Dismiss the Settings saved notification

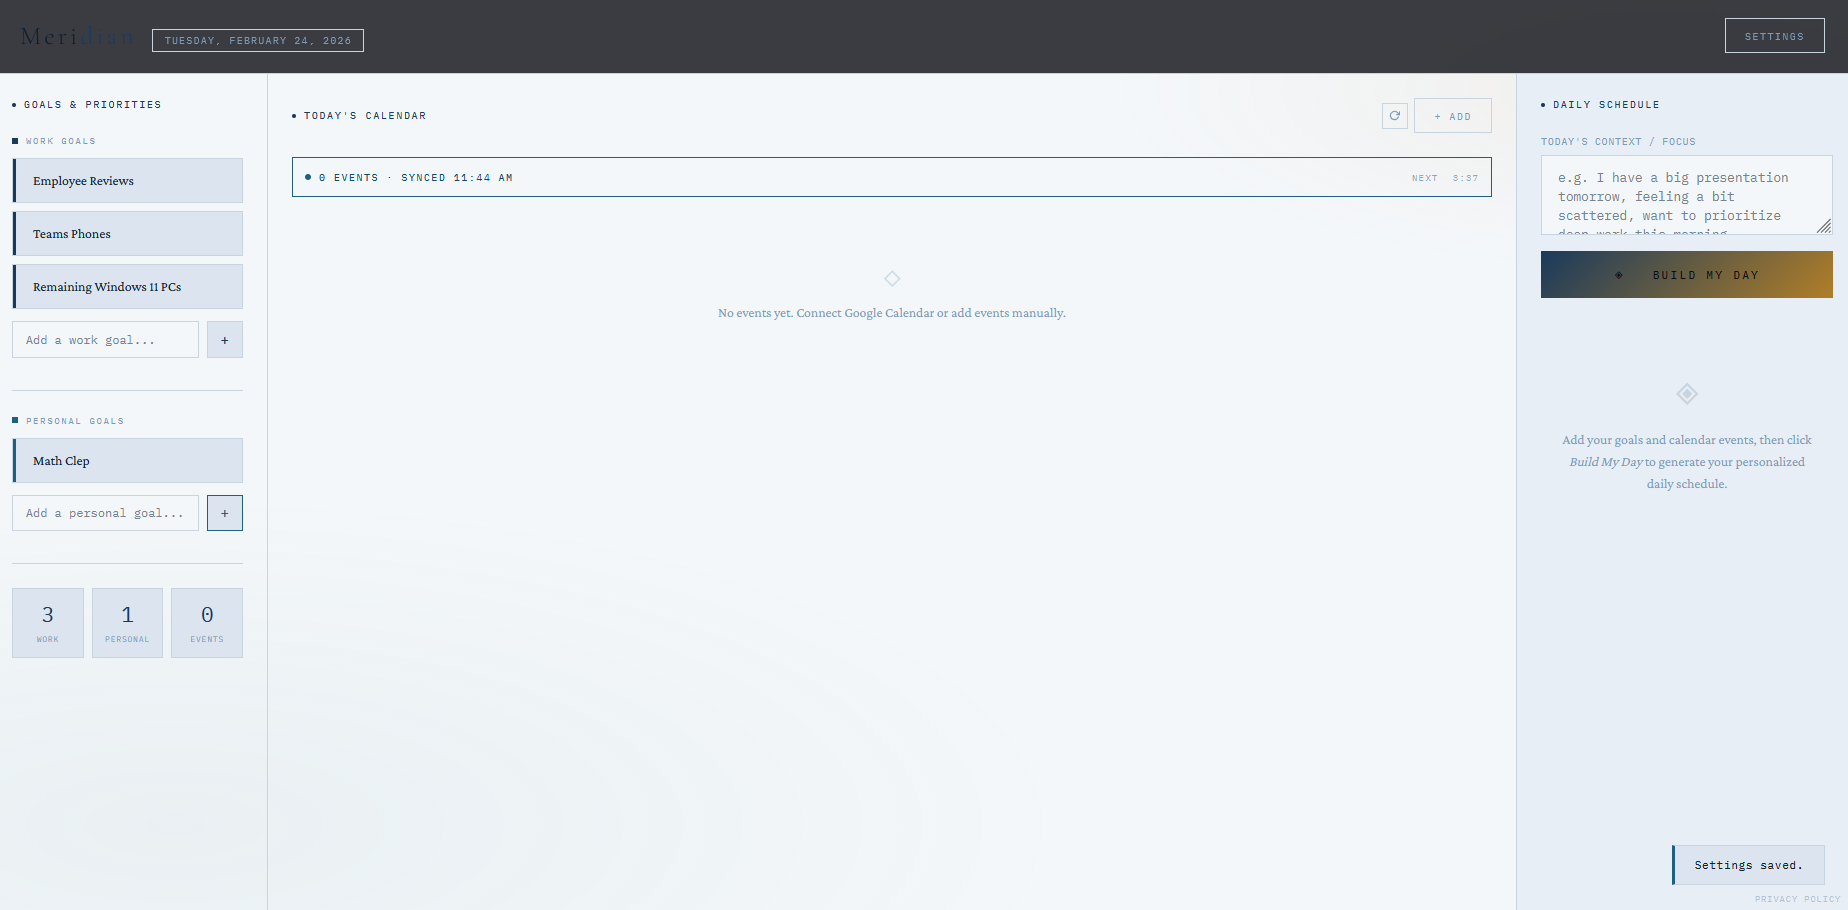coord(1748,864)
